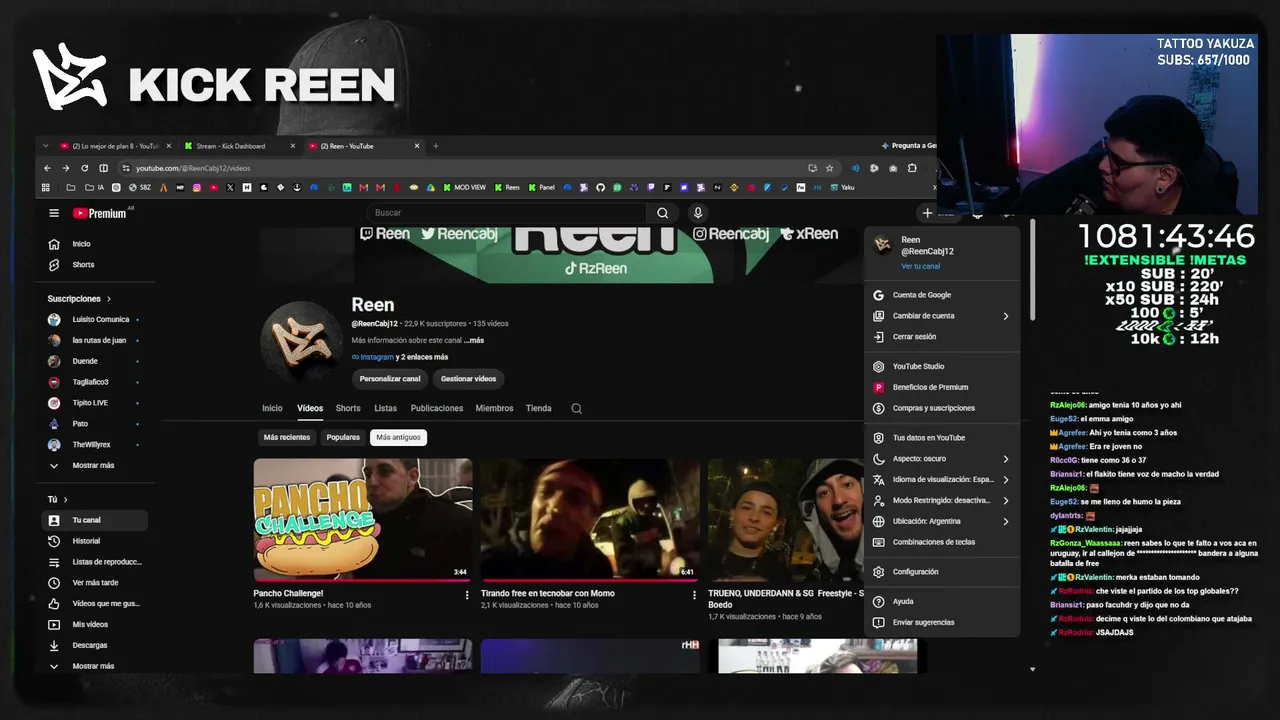Select Cerrar sesión in account menu

941,337
